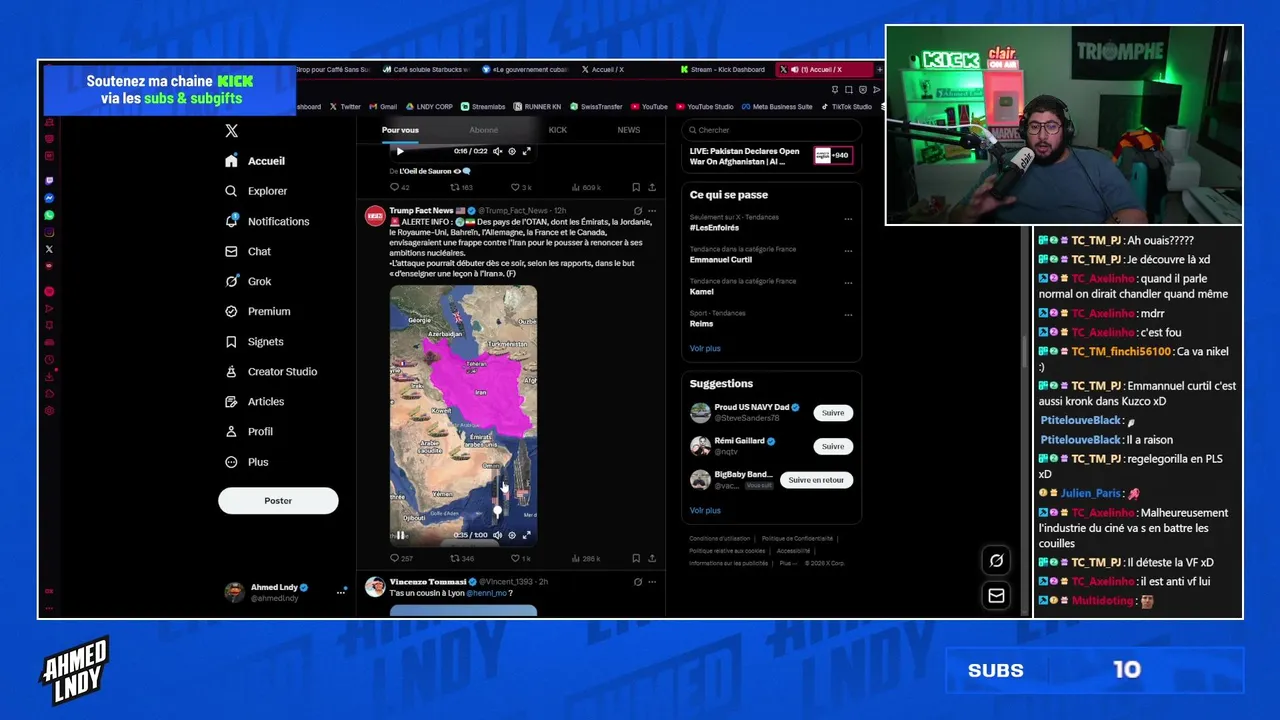This screenshot has width=1280, height=720.
Task: Open Signets bookmarks
Action: (x=255, y=341)
